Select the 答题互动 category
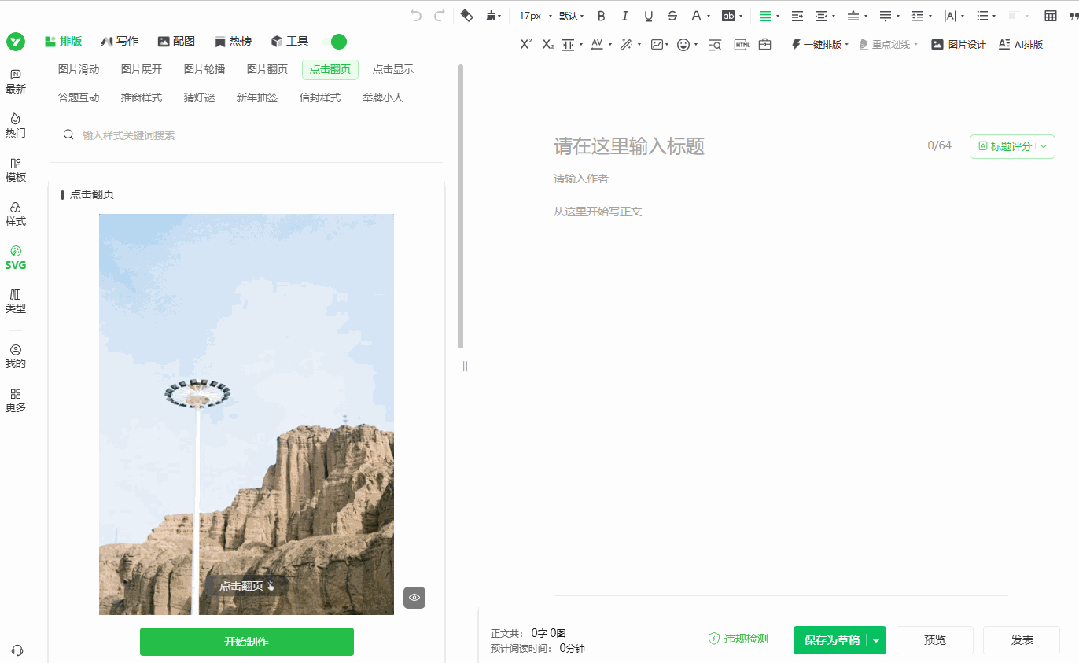This screenshot has width=1079, height=663. (x=78, y=97)
